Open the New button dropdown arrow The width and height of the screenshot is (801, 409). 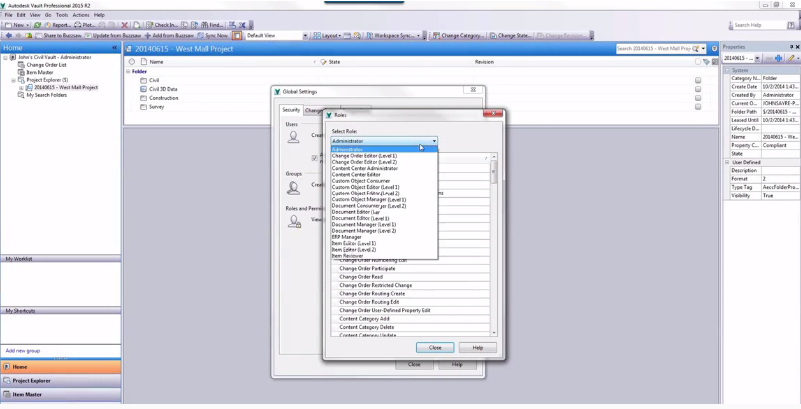27,25
